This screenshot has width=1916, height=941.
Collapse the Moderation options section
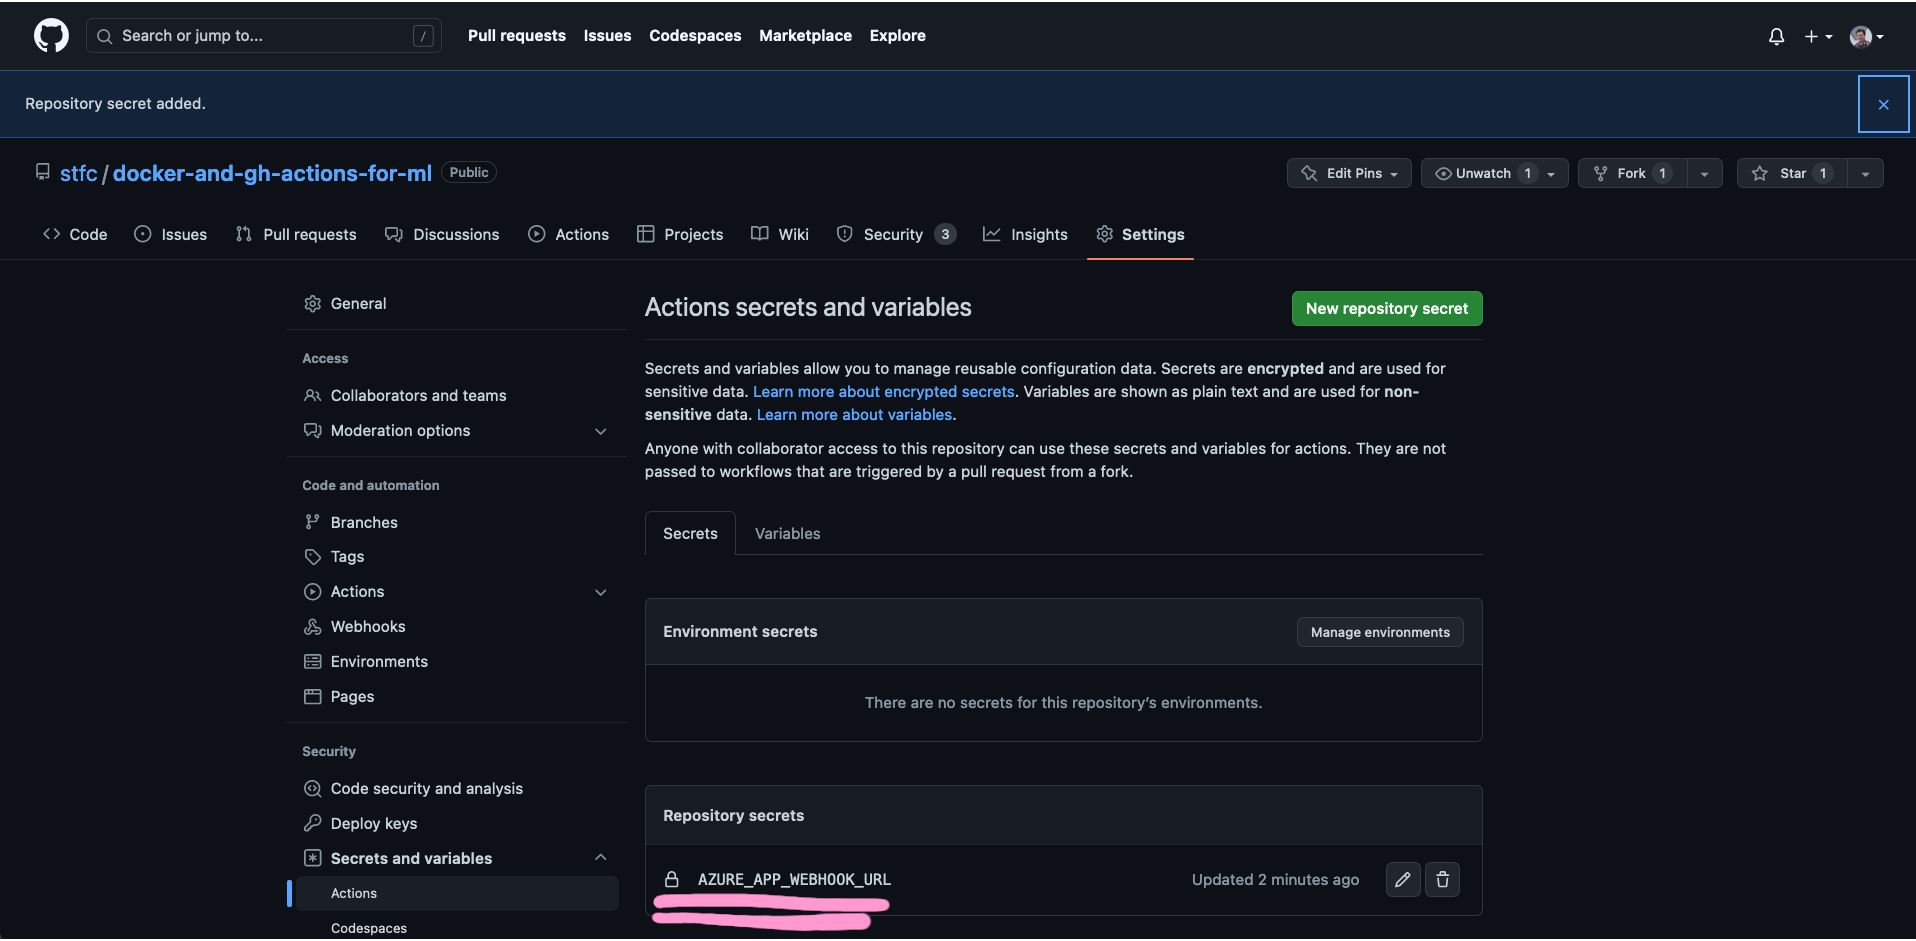click(x=600, y=431)
